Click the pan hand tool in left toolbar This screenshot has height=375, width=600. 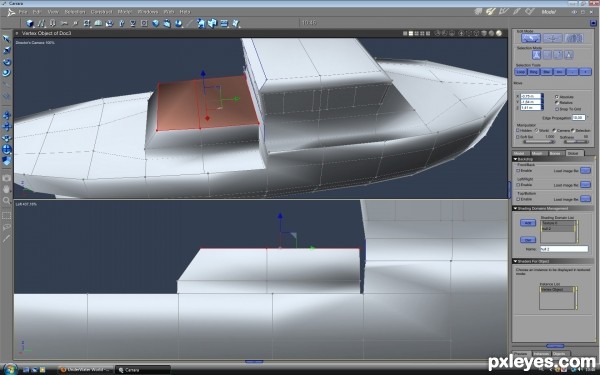pos(7,189)
